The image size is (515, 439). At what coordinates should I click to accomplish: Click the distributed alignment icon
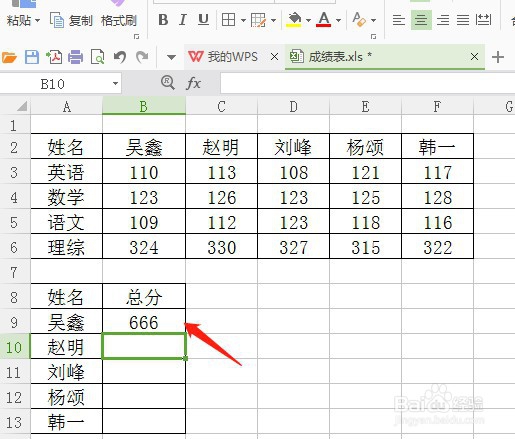pyautogui.click(x=483, y=20)
